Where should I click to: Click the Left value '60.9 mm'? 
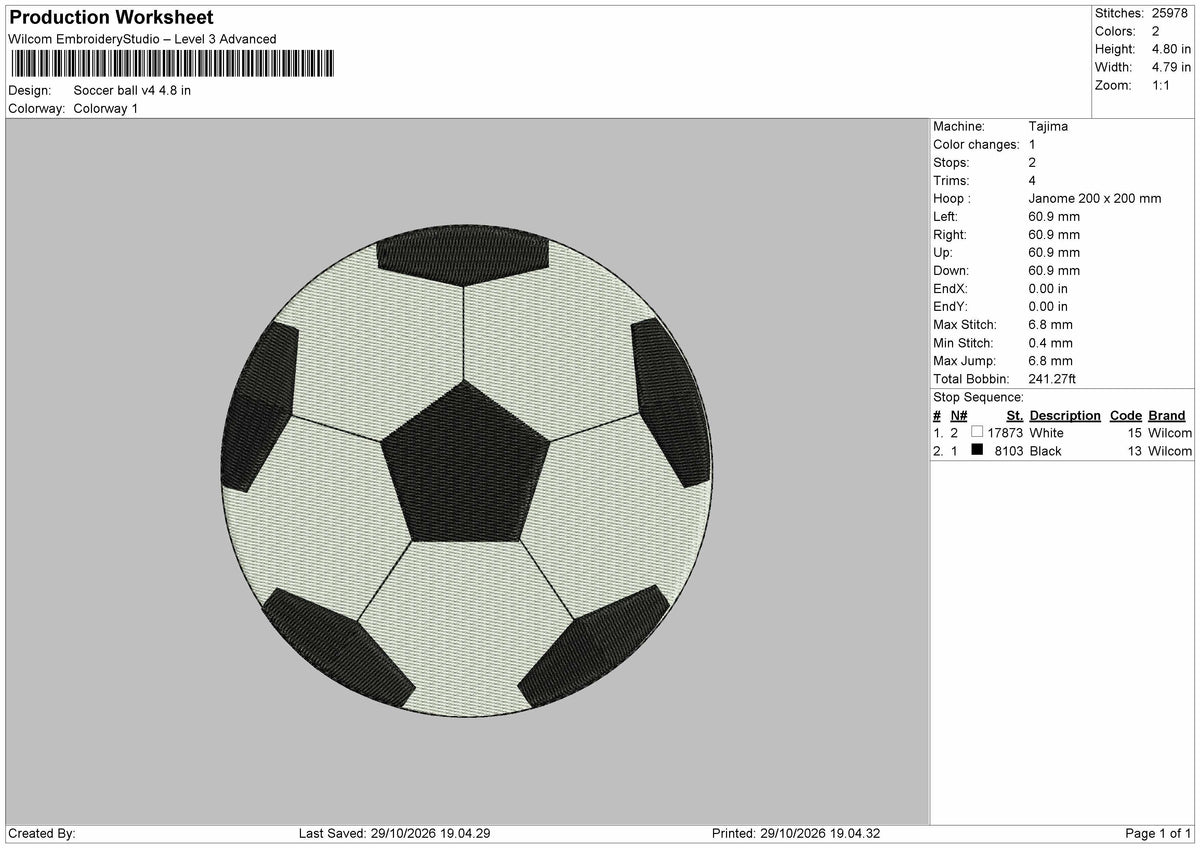1054,216
